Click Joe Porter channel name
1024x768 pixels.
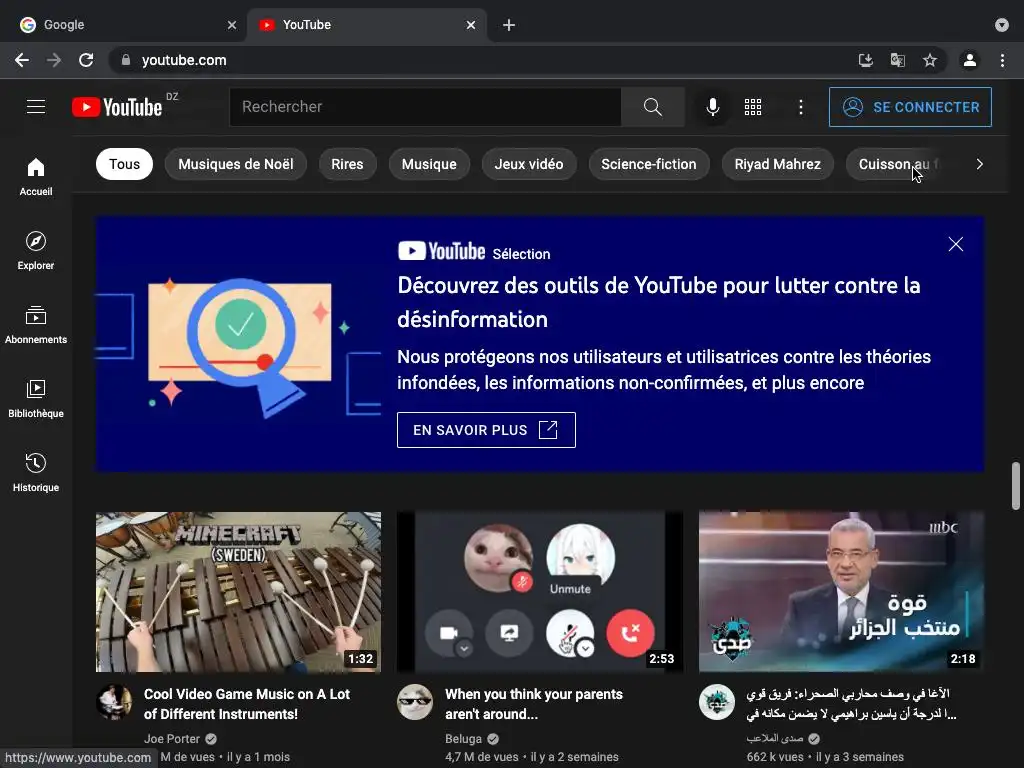(x=172, y=739)
